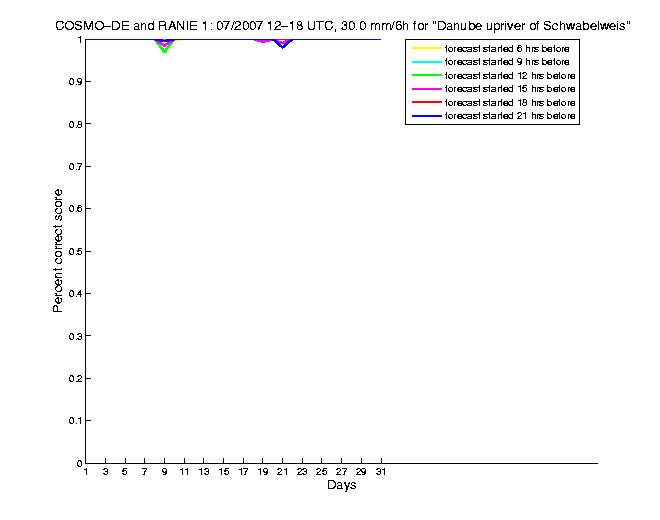Click the red legend line for 18 hrs forecast
The width and height of the screenshot is (660, 520).
425,102
